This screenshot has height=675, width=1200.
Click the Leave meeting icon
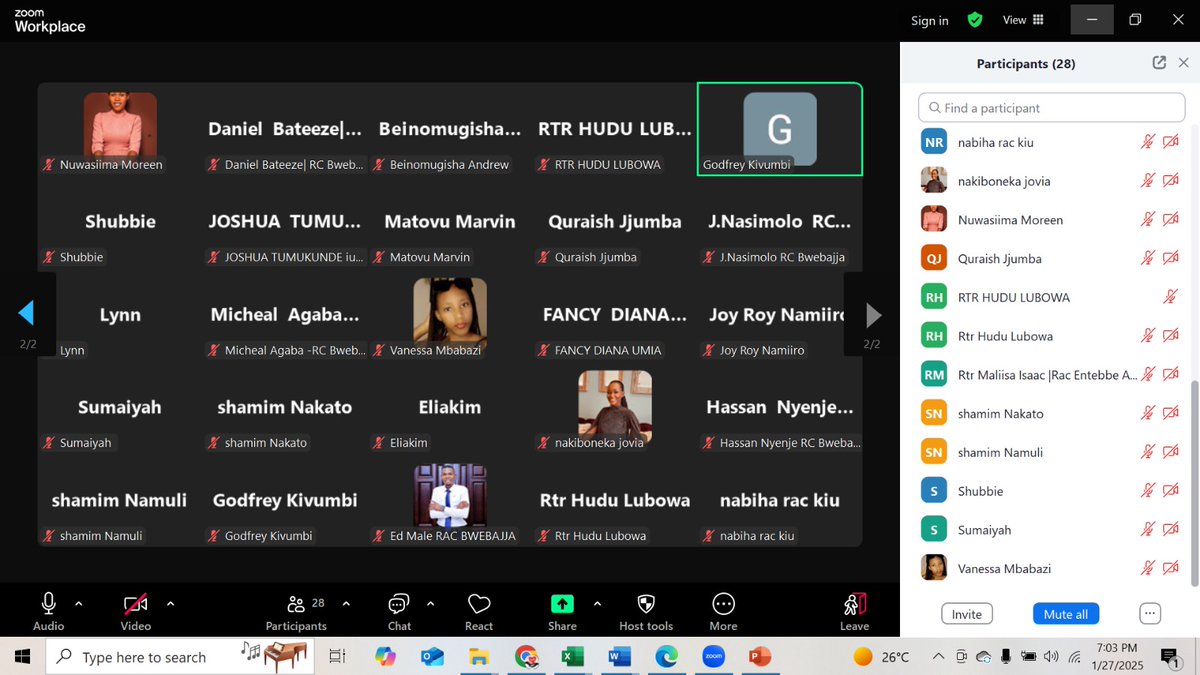tap(855, 604)
